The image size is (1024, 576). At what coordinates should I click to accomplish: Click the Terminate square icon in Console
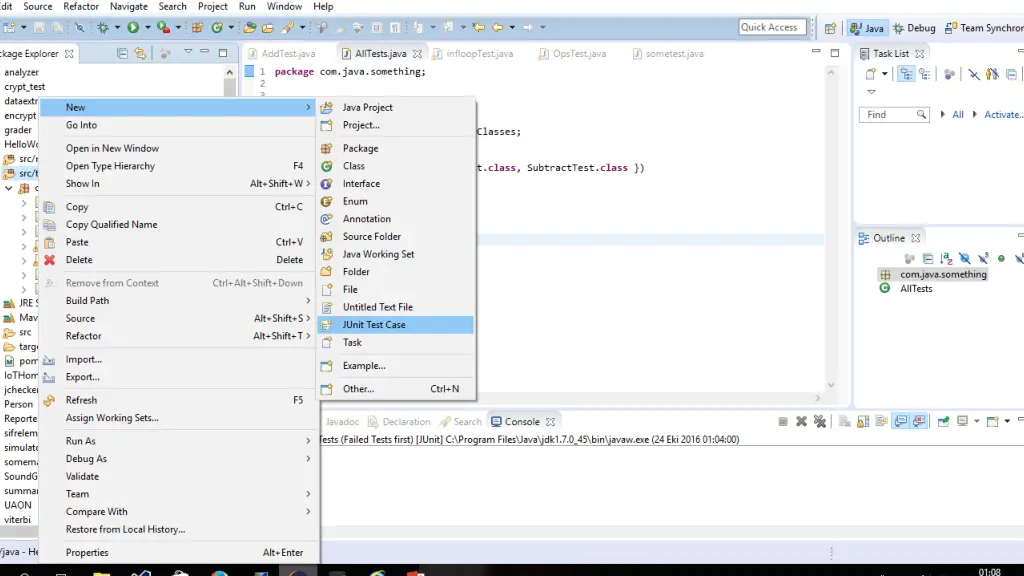tap(783, 422)
